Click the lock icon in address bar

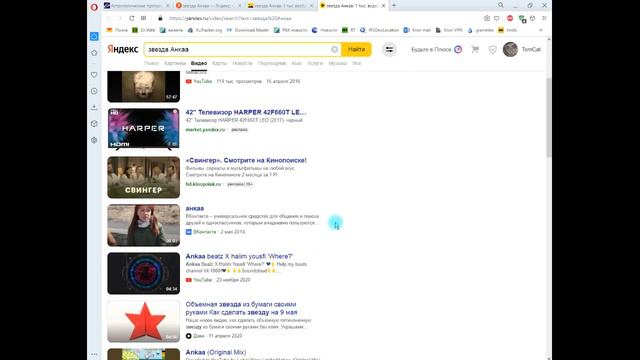[160, 18]
